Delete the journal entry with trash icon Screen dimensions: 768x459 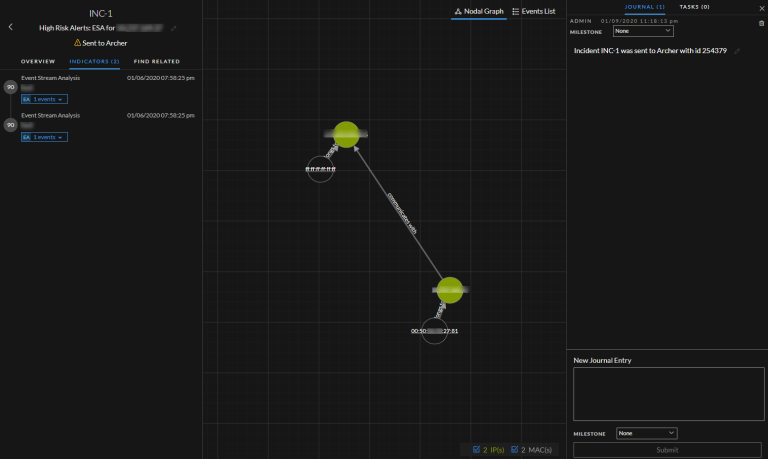[x=761, y=22]
